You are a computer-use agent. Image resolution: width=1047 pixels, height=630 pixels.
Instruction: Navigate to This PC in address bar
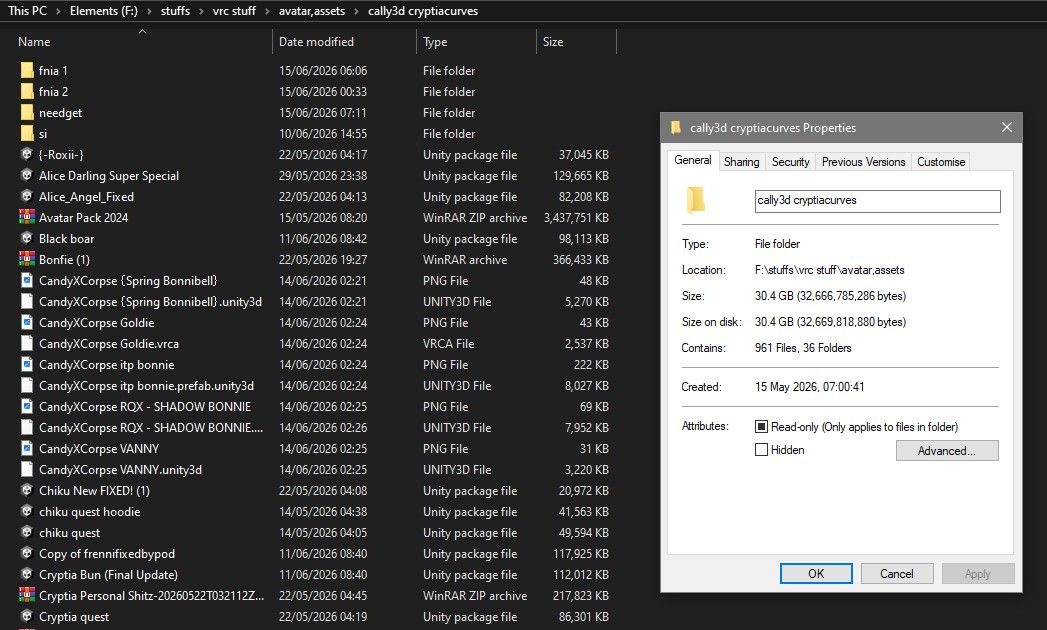27,11
